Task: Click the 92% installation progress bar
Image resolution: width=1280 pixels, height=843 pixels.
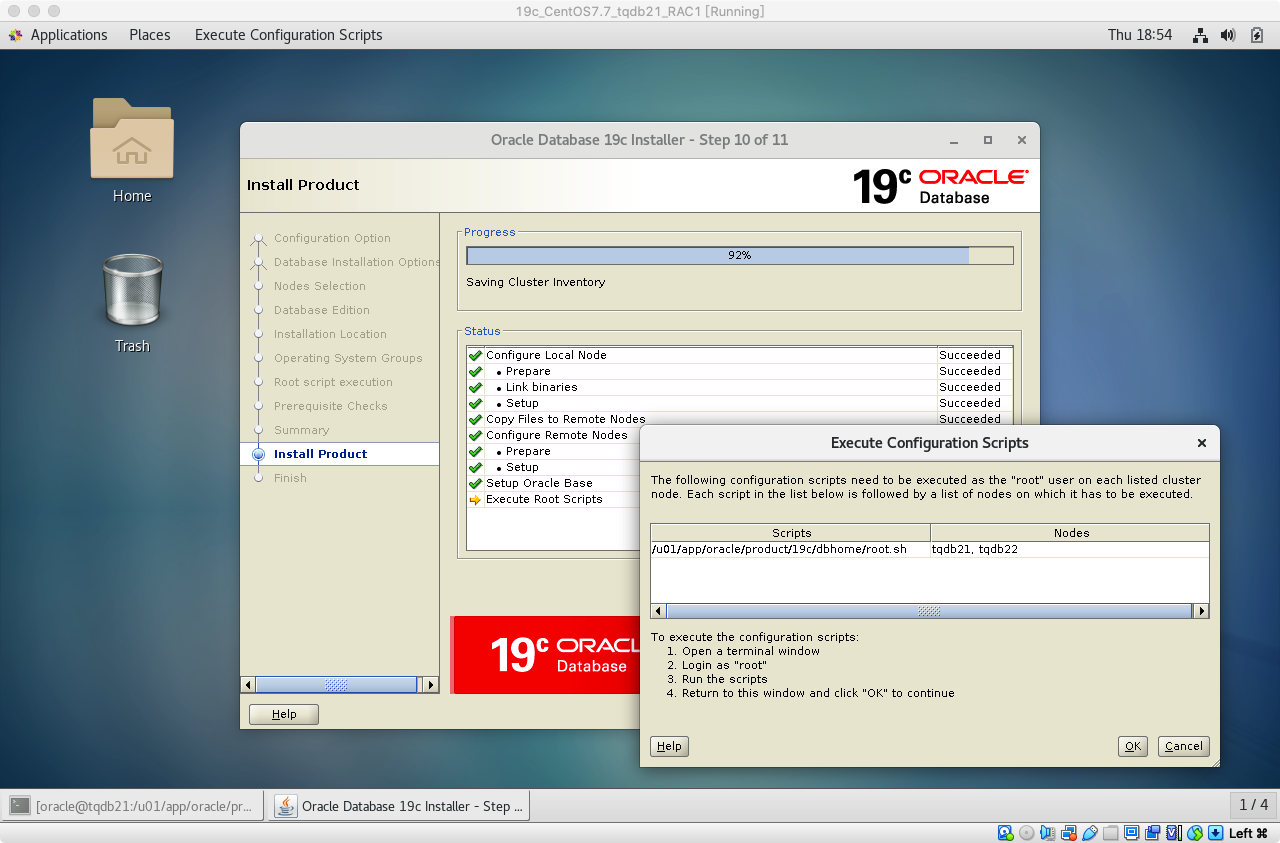Action: (739, 255)
